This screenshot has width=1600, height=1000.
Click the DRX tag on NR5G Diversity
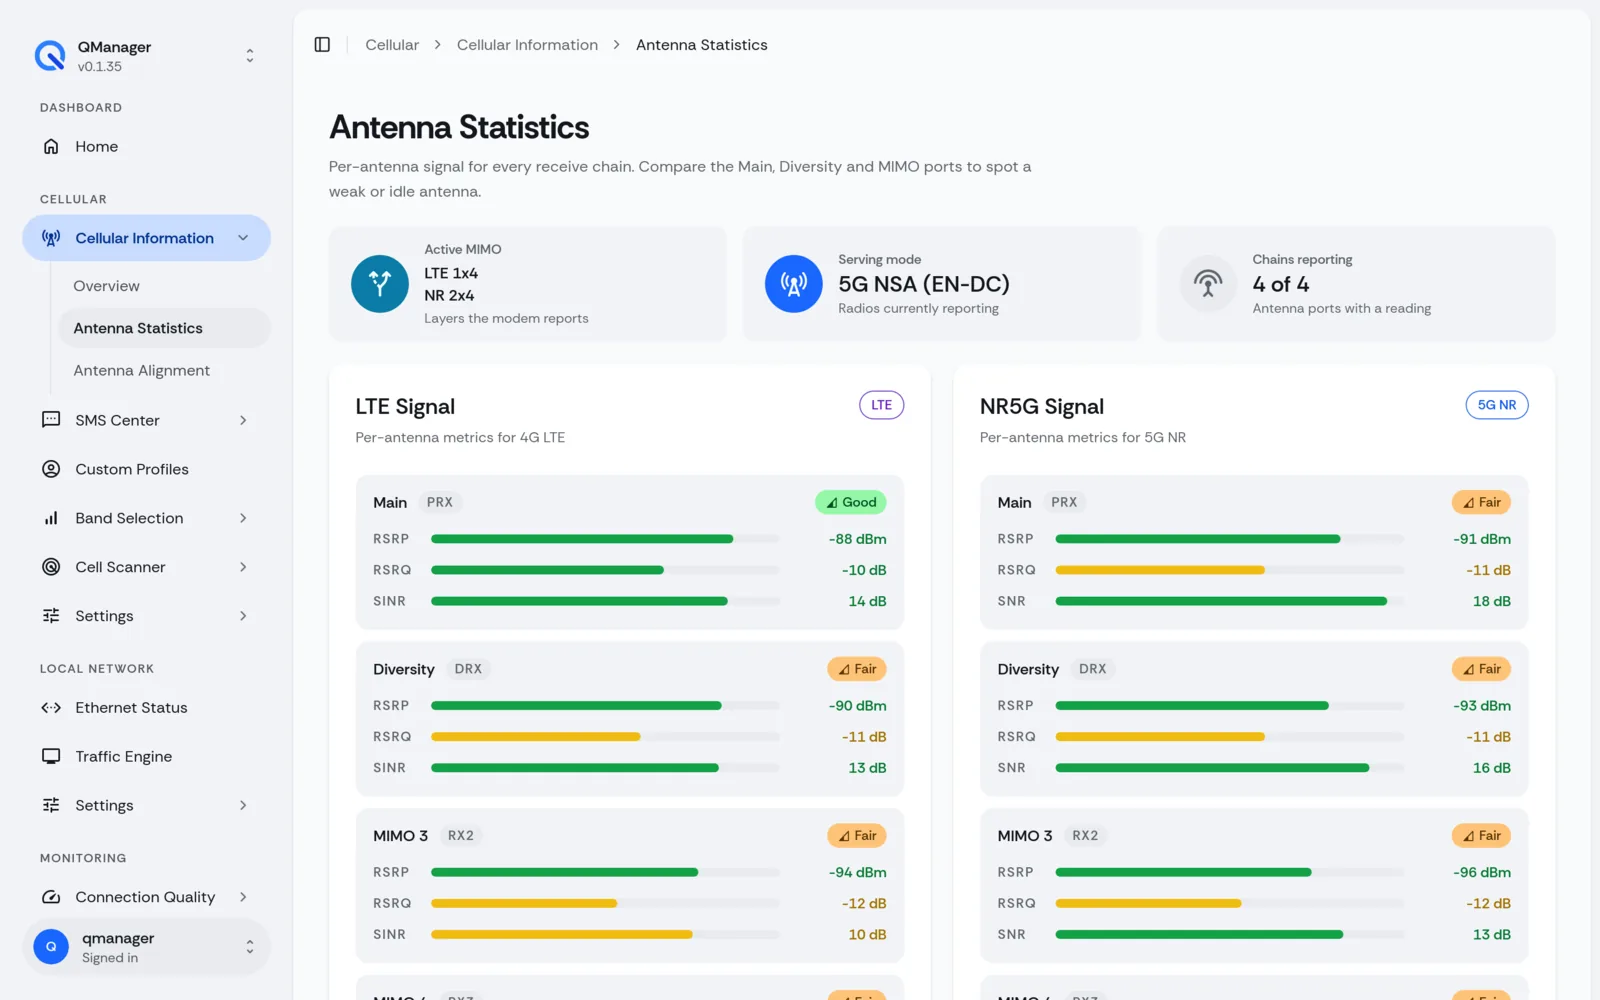point(1093,669)
